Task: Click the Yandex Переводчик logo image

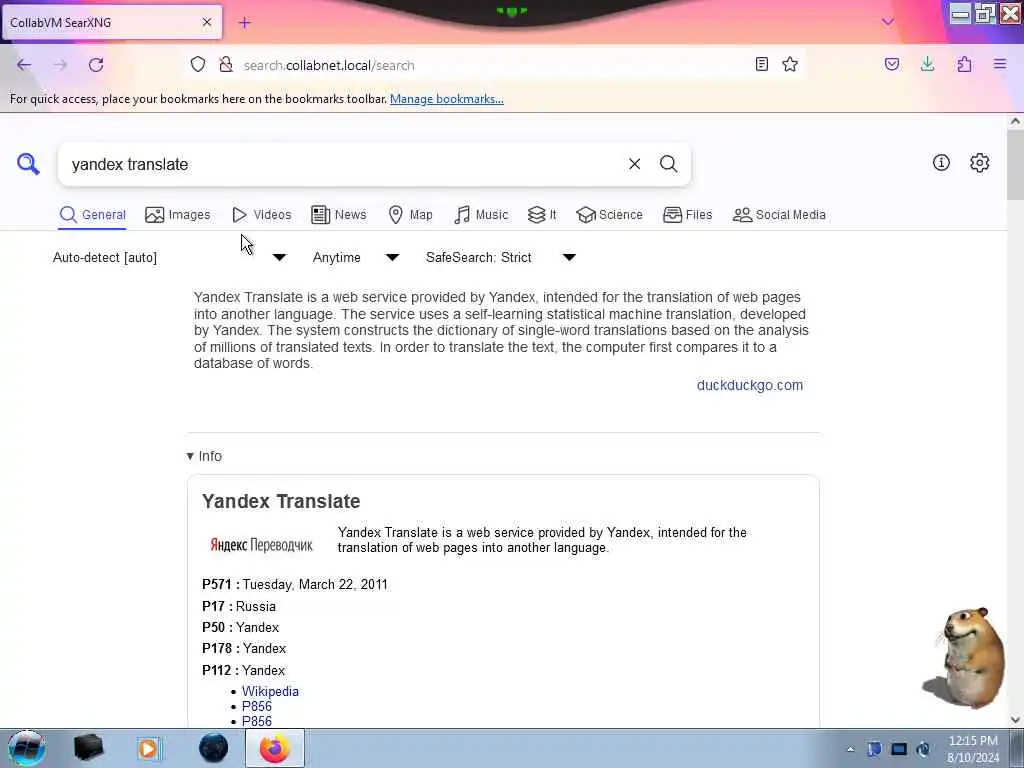Action: 261,545
